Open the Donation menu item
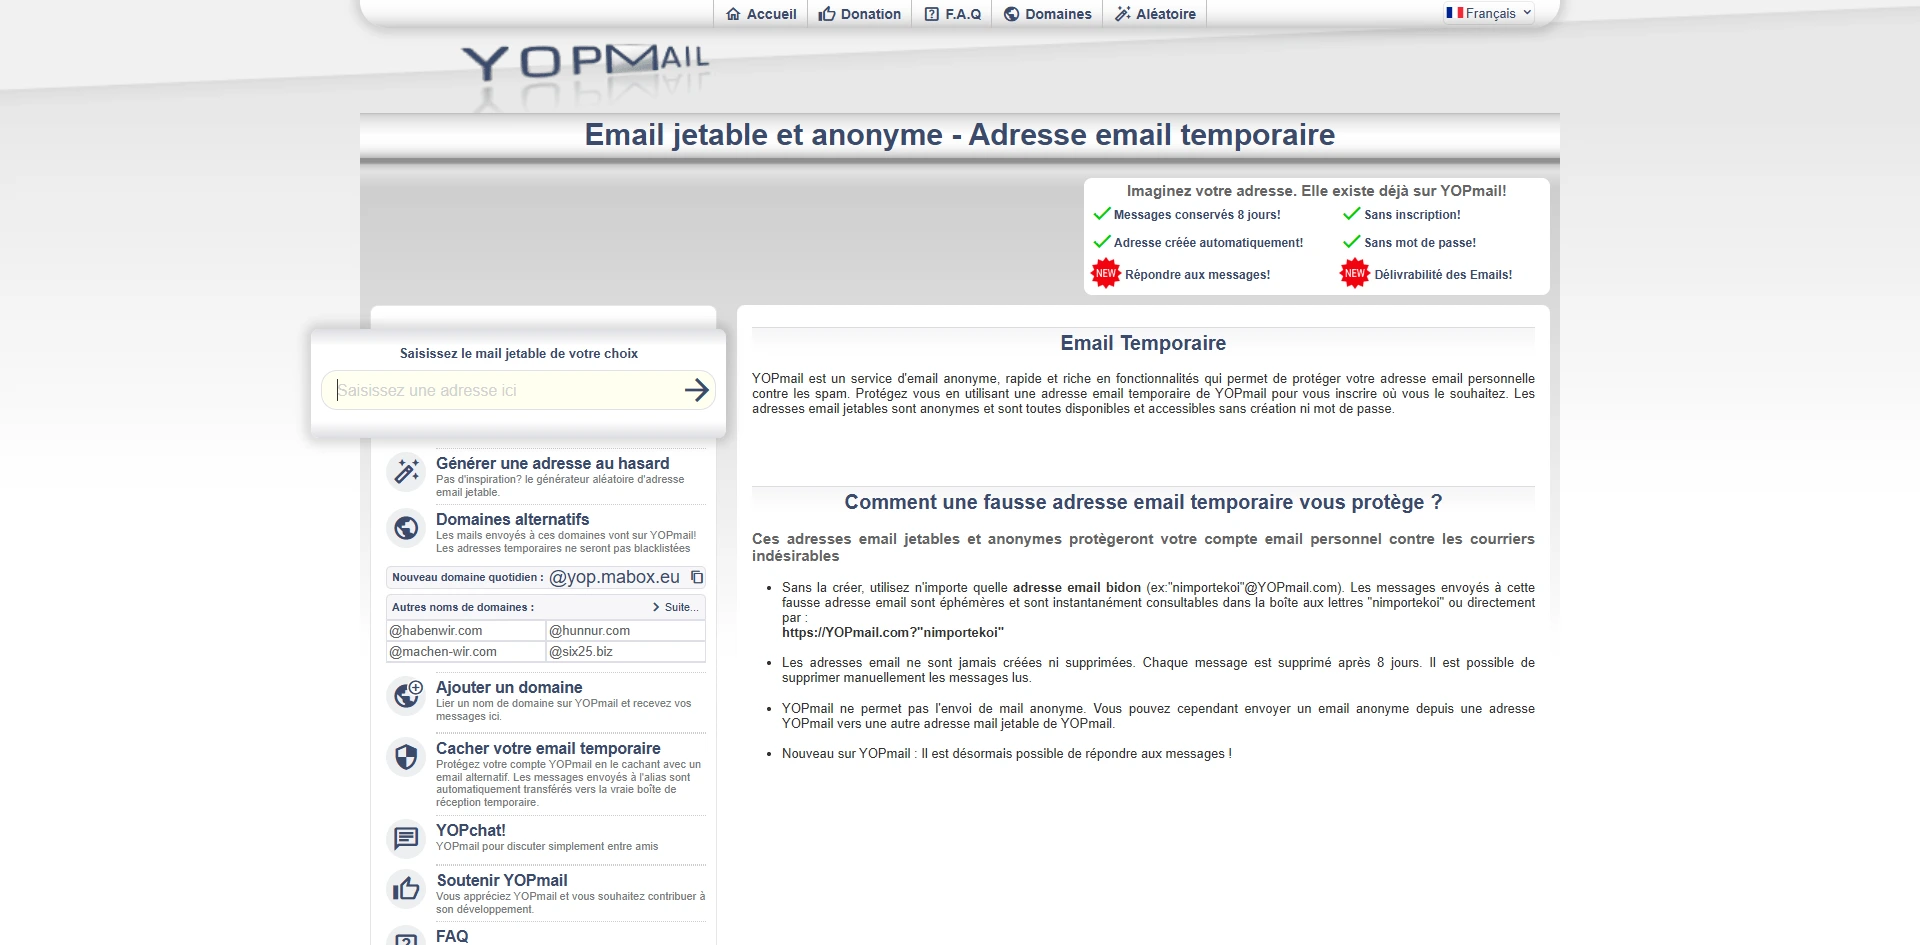 pyautogui.click(x=860, y=14)
